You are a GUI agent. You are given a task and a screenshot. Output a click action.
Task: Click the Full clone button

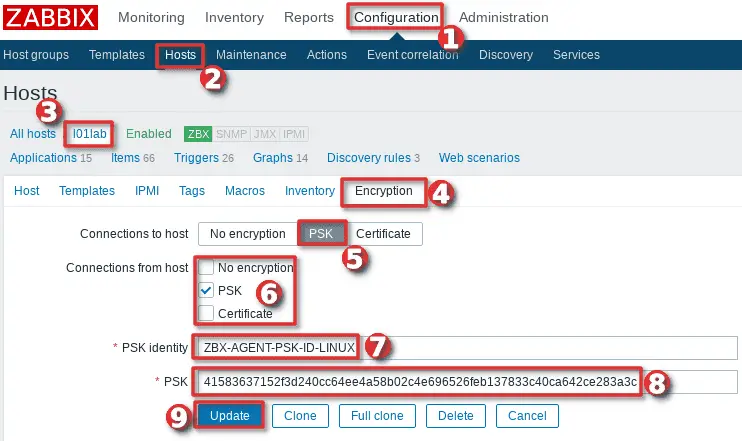pos(377,416)
